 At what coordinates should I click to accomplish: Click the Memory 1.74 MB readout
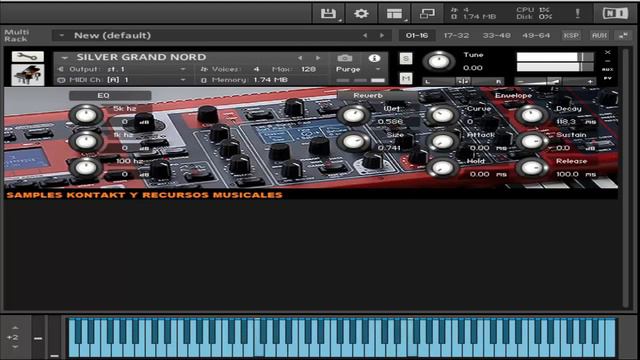click(250, 80)
